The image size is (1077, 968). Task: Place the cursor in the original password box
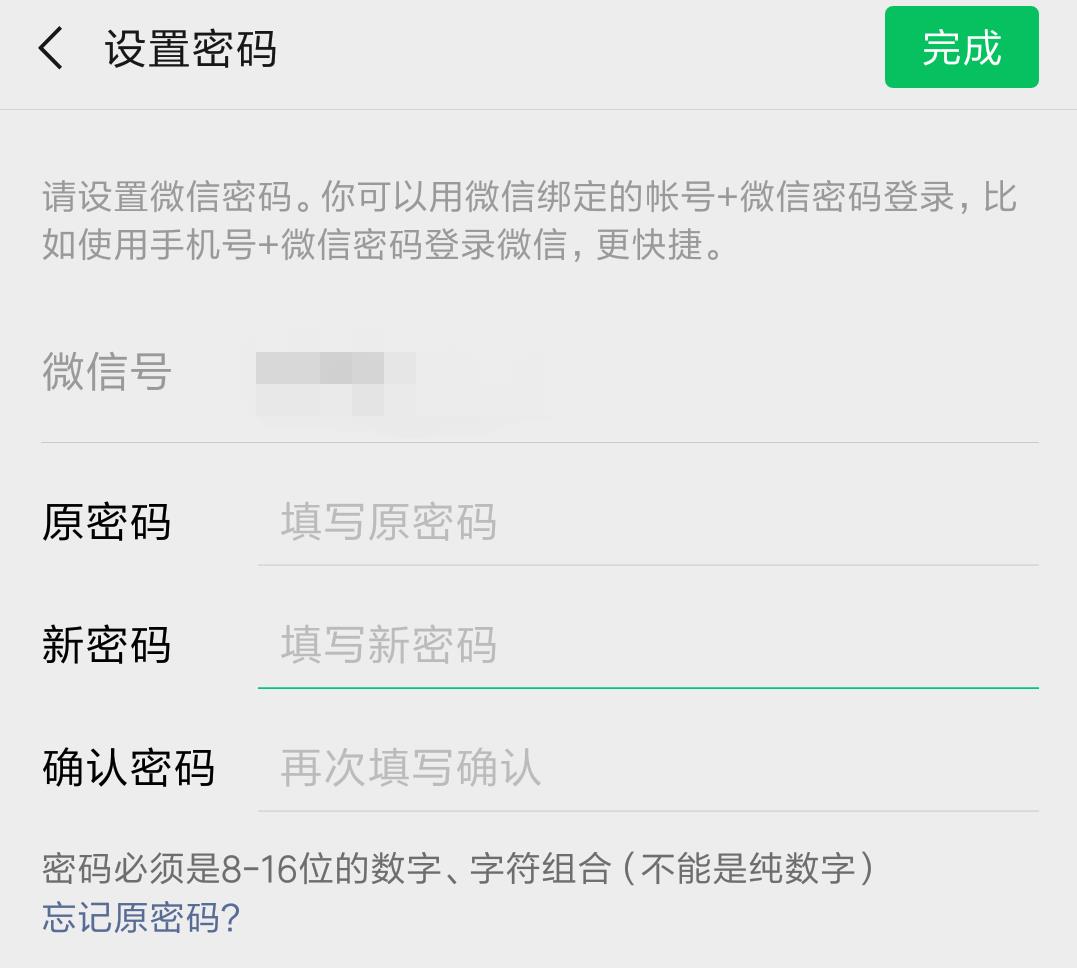coord(648,521)
